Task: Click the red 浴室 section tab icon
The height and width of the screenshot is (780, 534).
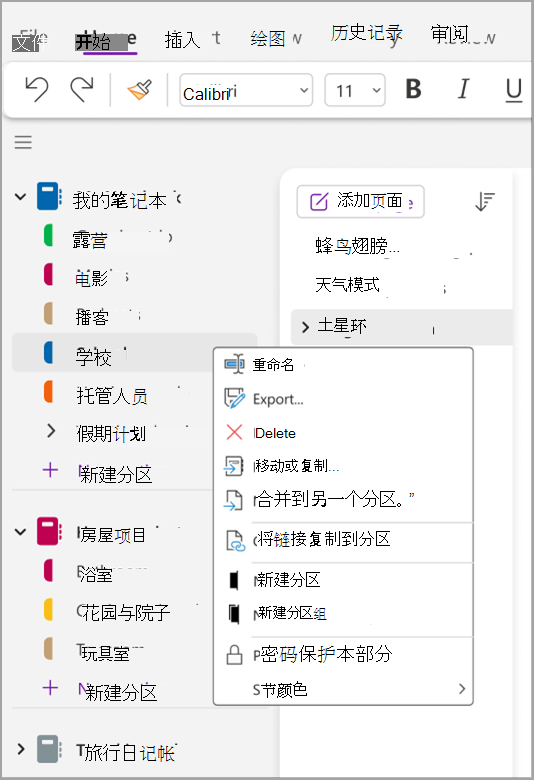Action: click(x=48, y=570)
